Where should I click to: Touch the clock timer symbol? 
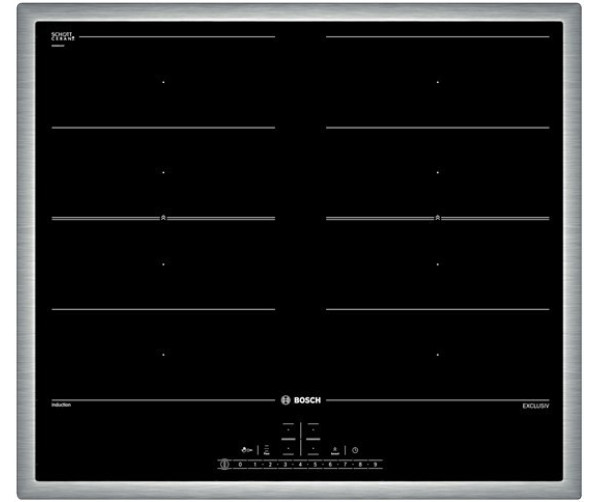(355, 450)
